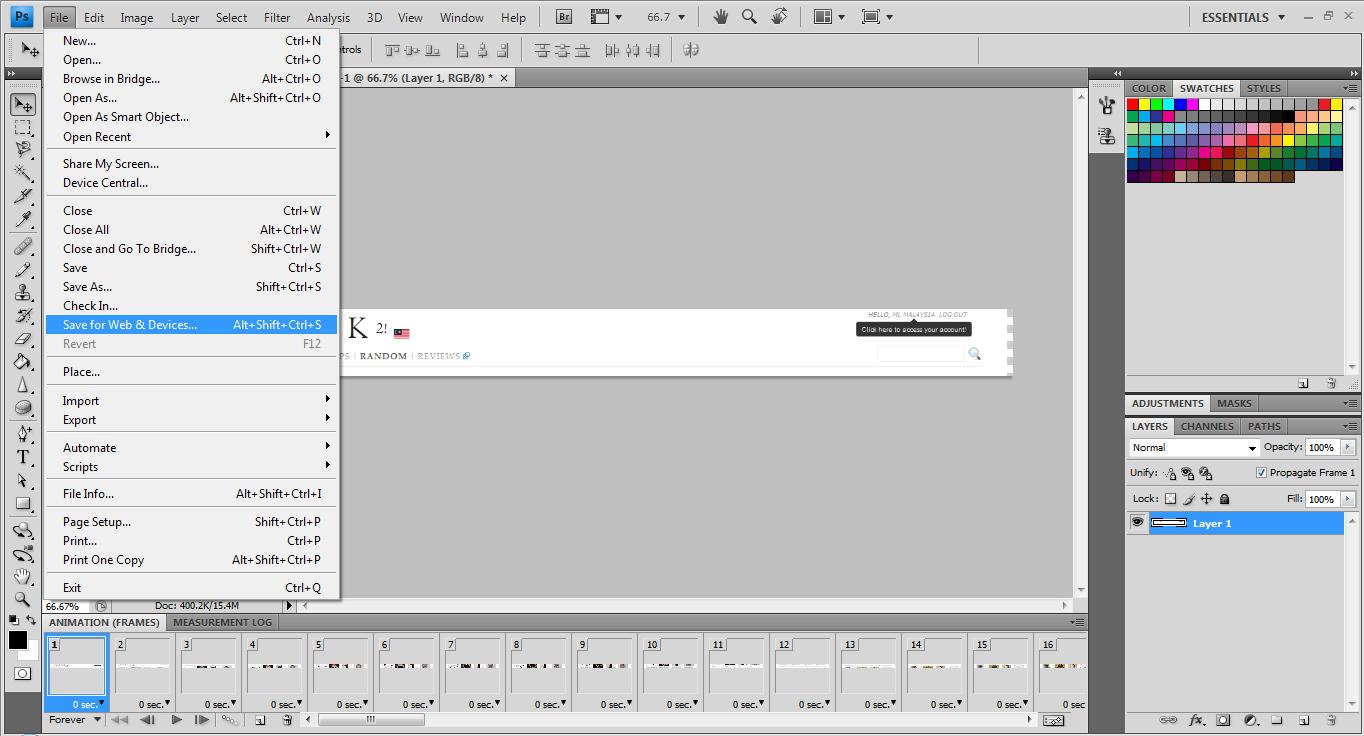Toggle Unify layer position

pos(1170,473)
